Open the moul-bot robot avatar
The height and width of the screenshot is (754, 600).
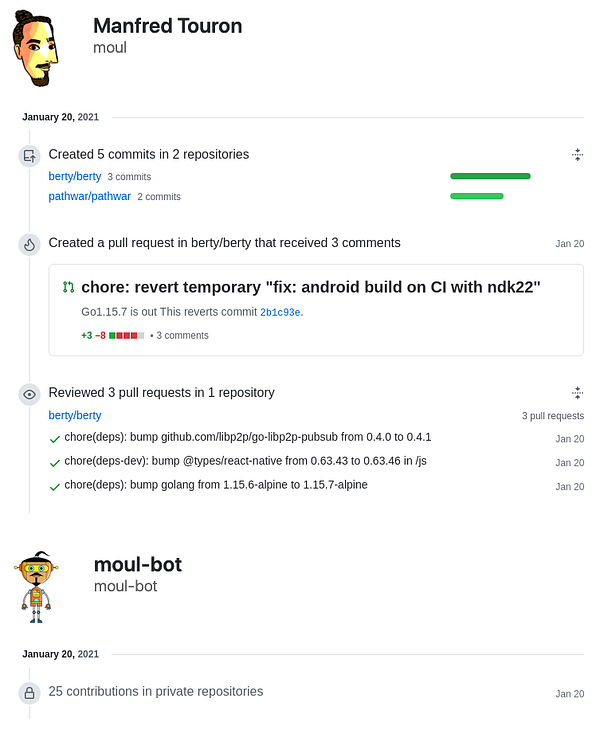click(x=36, y=587)
